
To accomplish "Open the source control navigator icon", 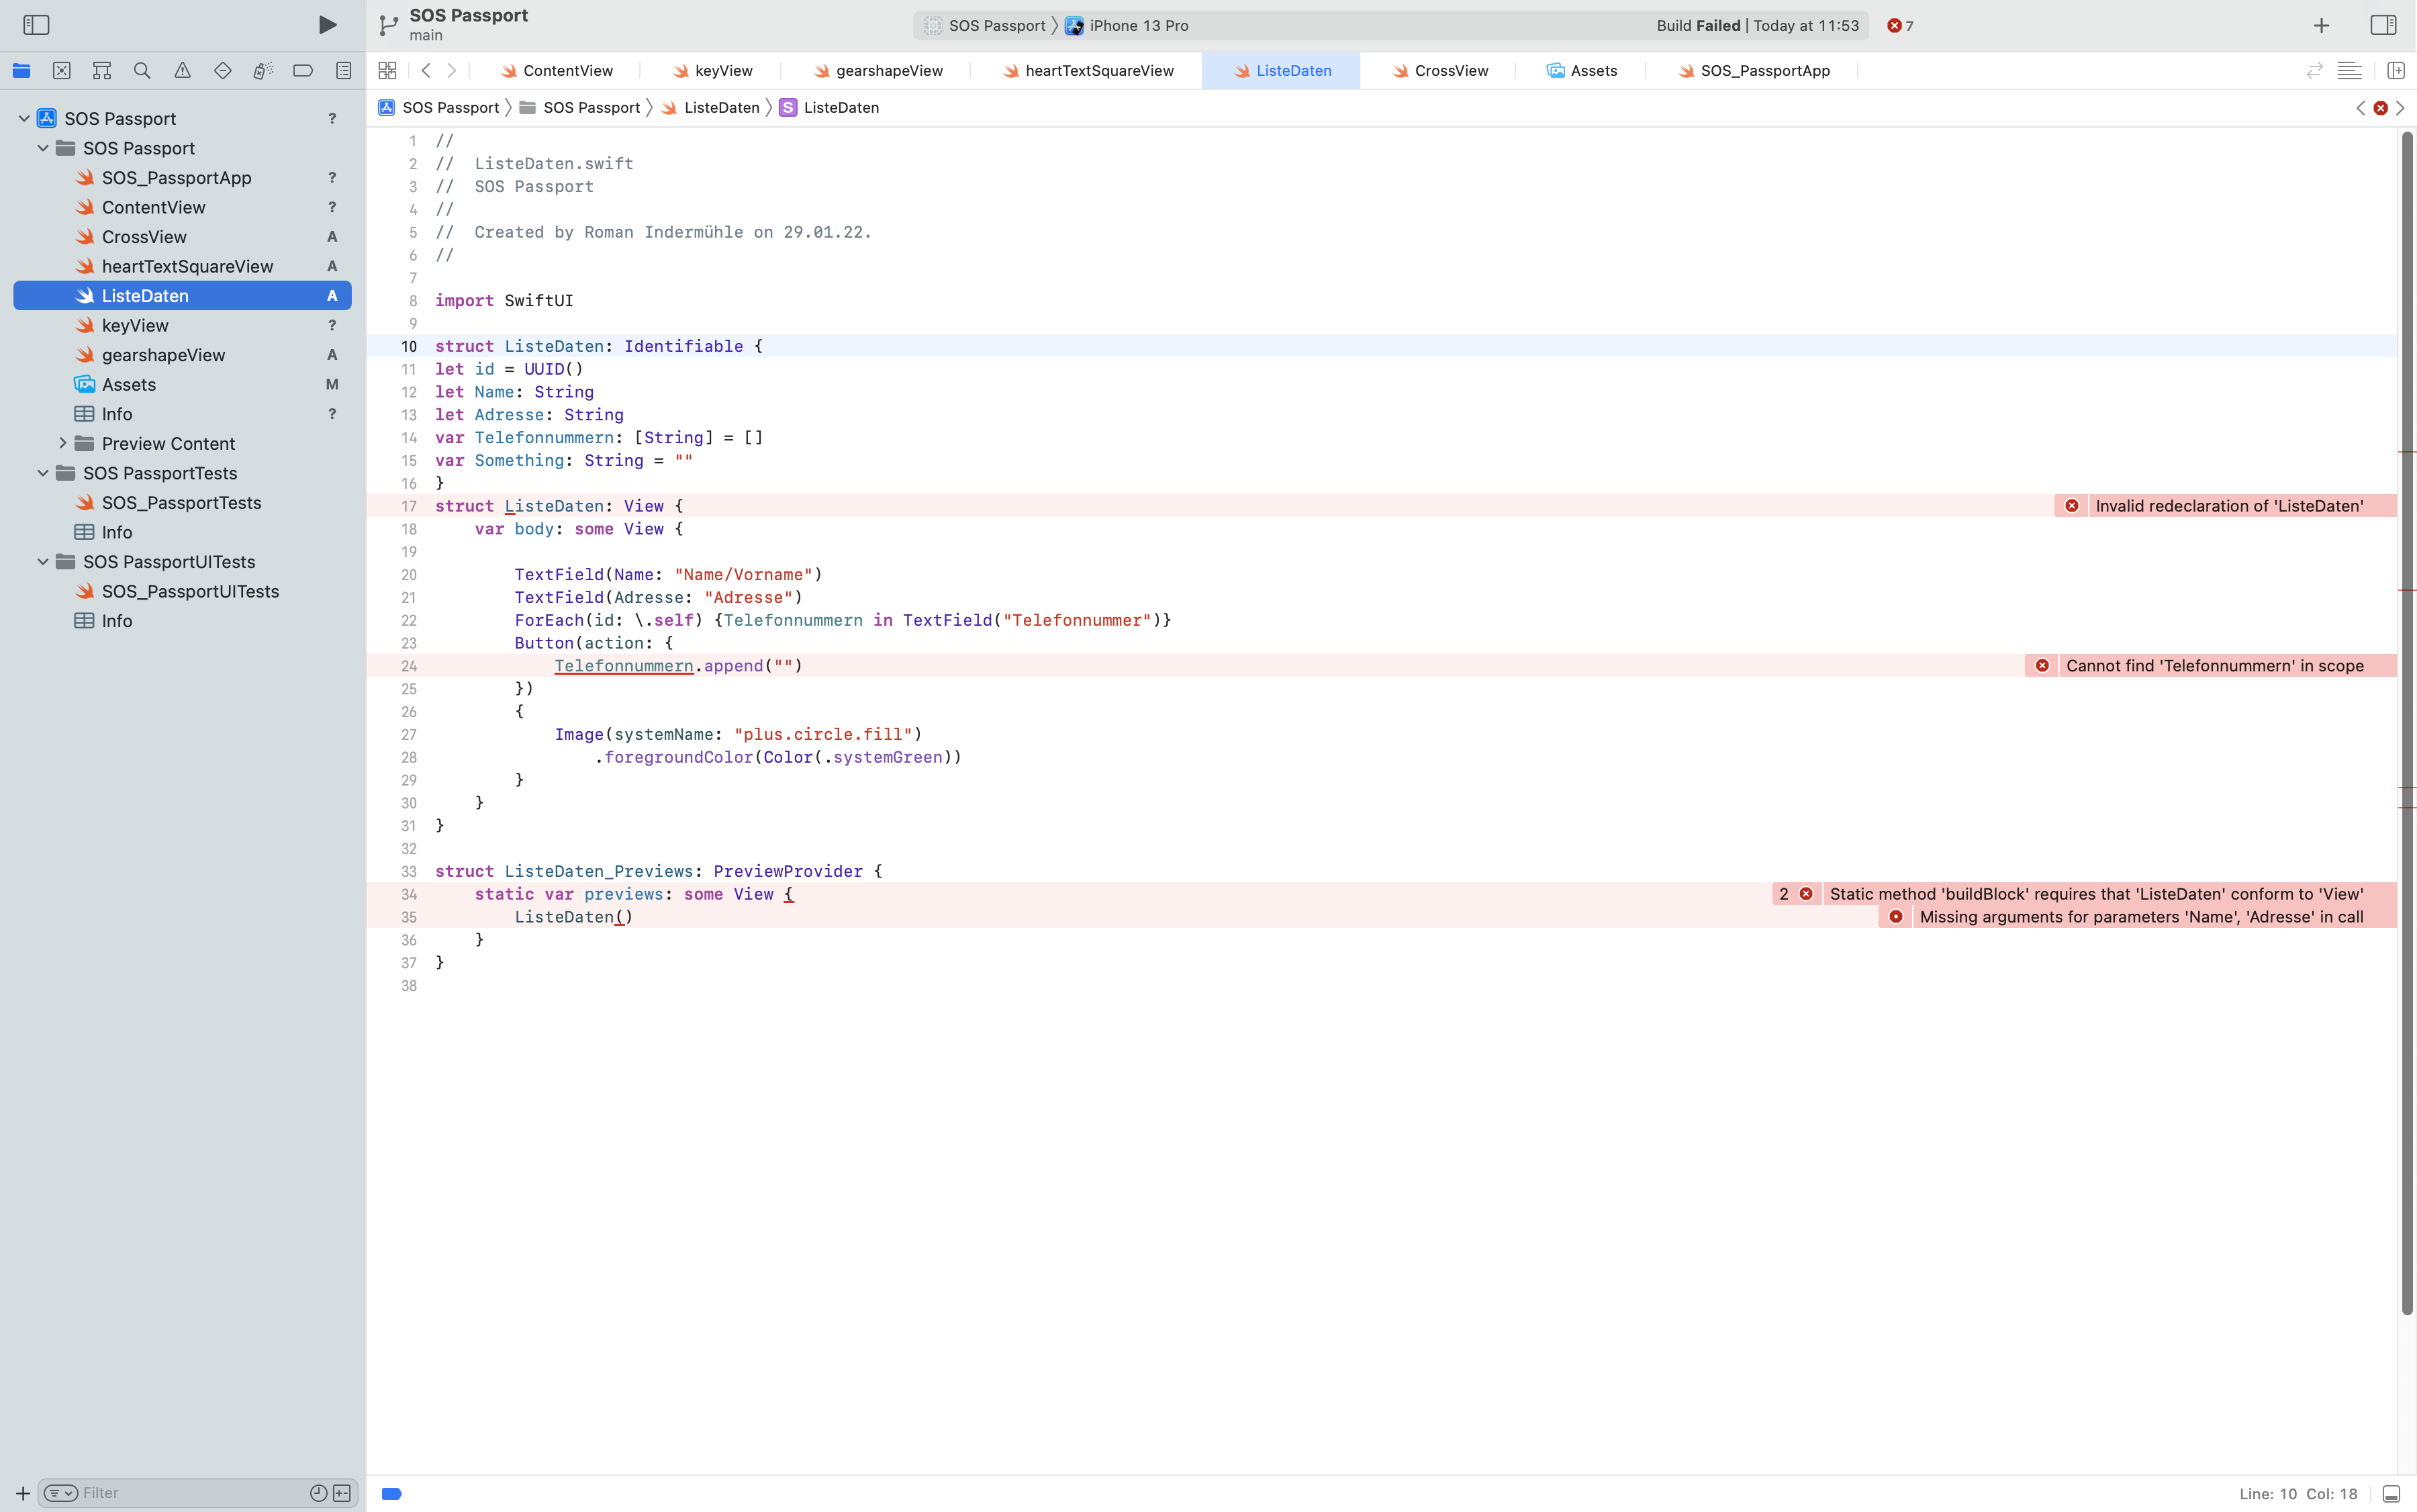I will 62,71.
